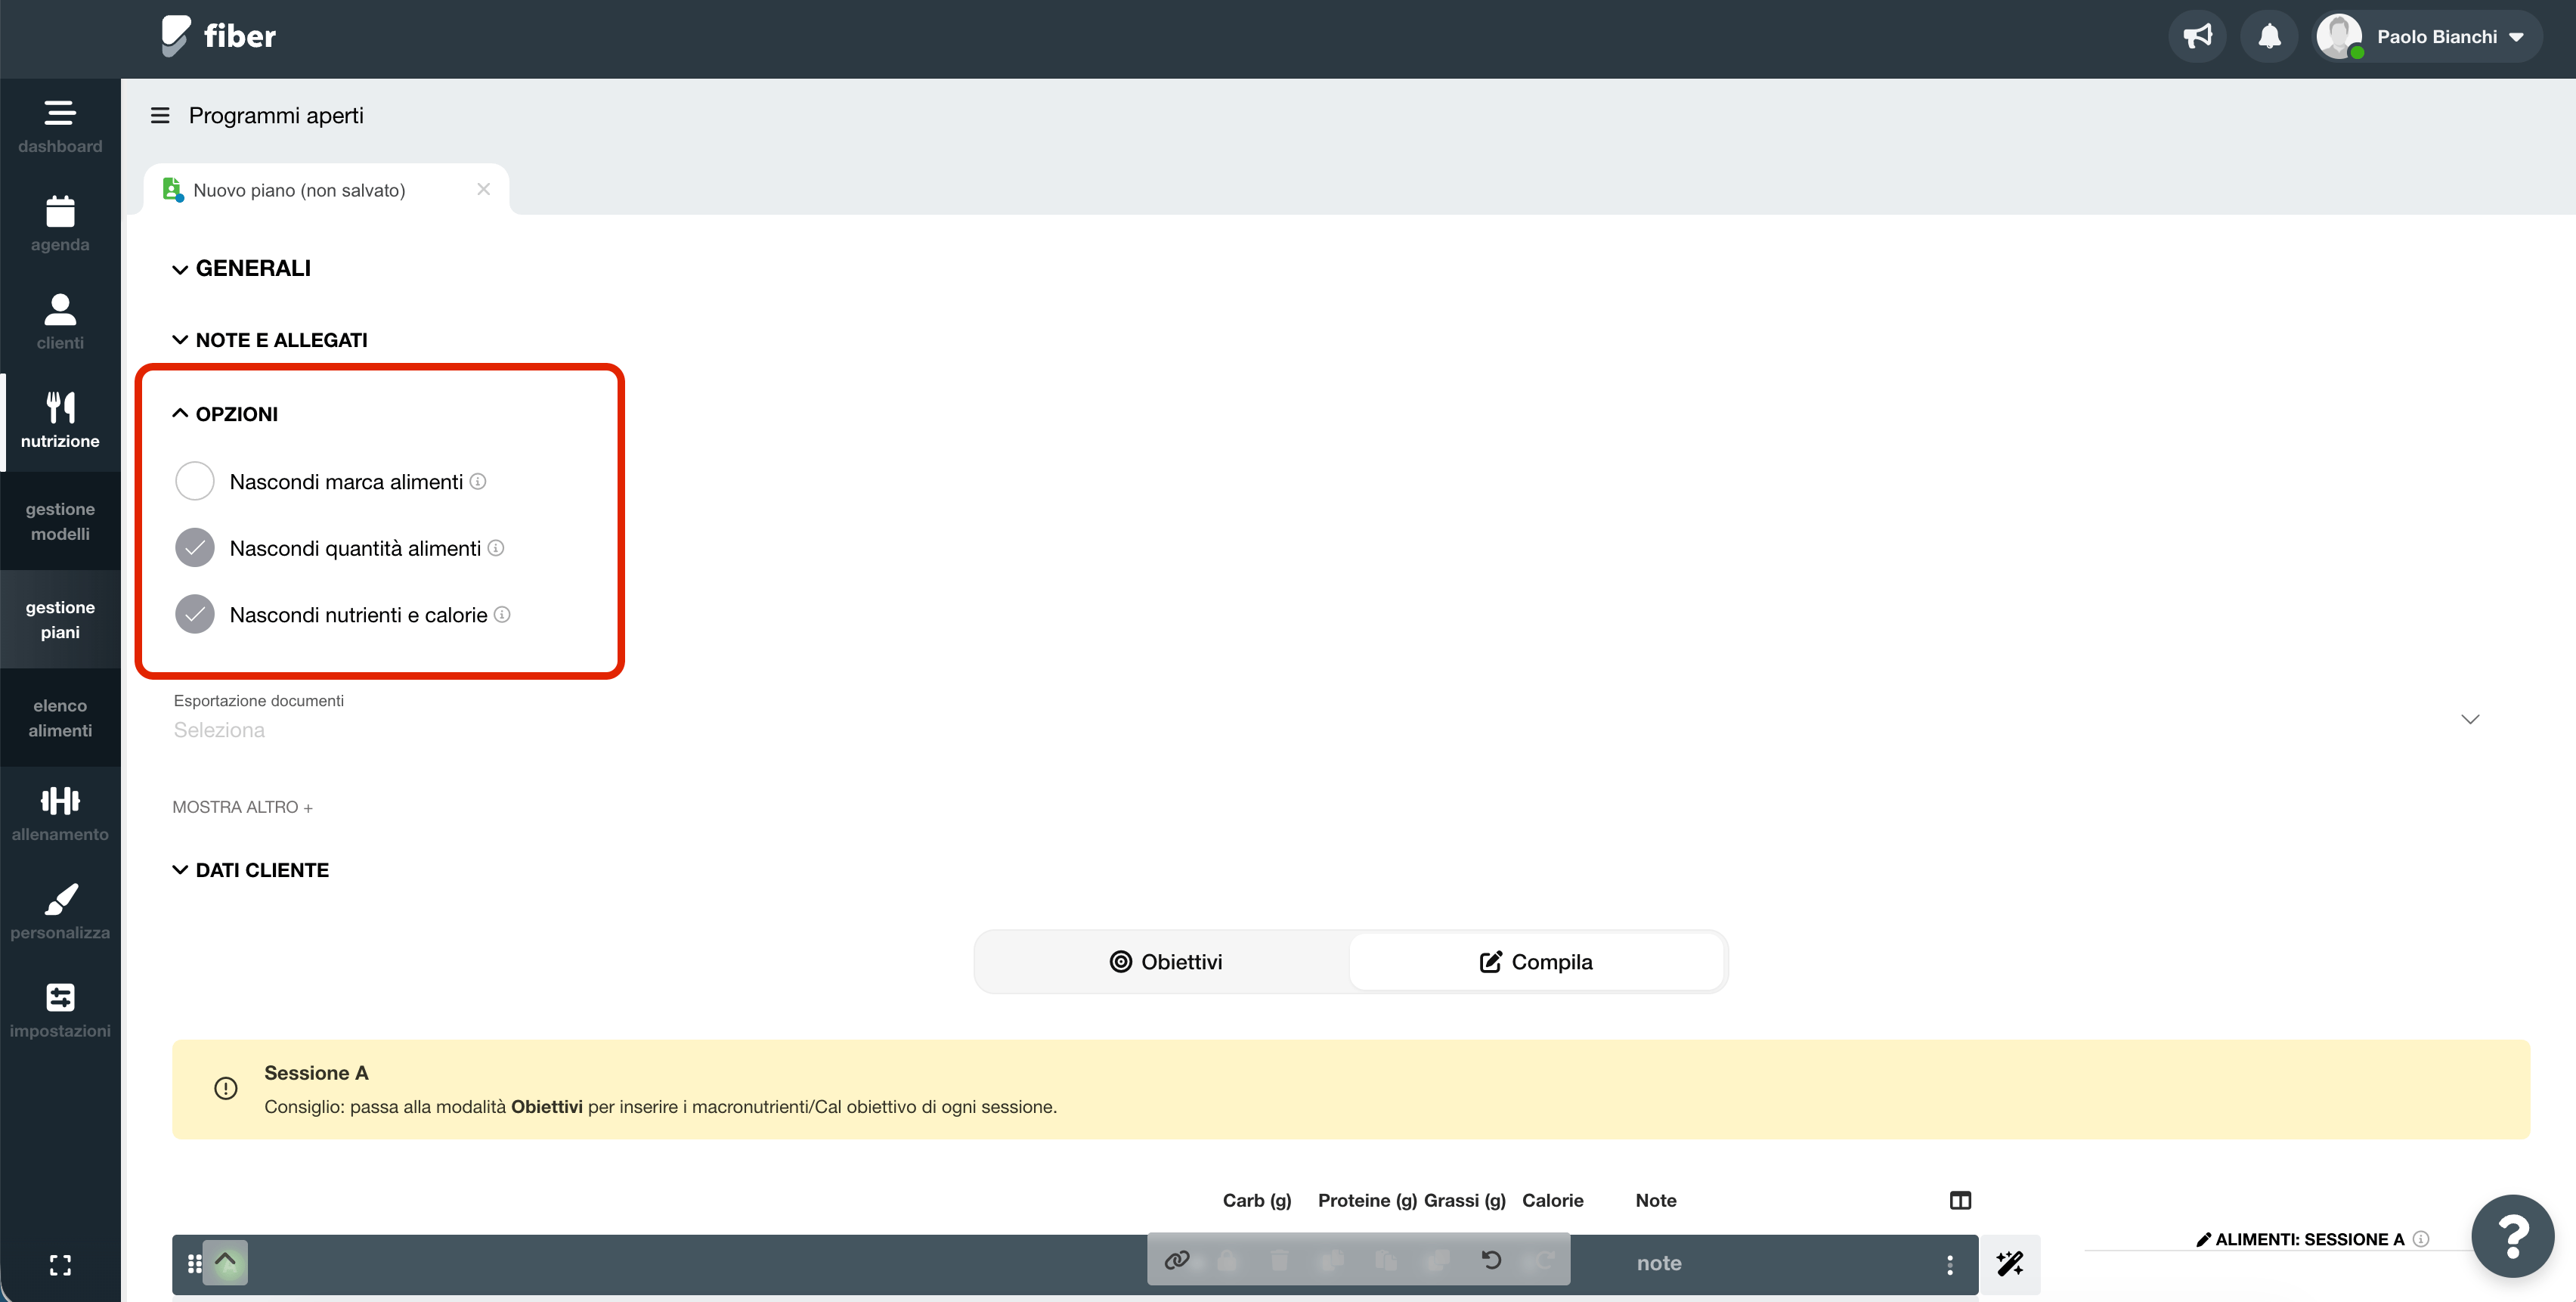The height and width of the screenshot is (1302, 2576).
Task: Click info icon next to Nascondi quantità alimenti
Action: (x=496, y=548)
